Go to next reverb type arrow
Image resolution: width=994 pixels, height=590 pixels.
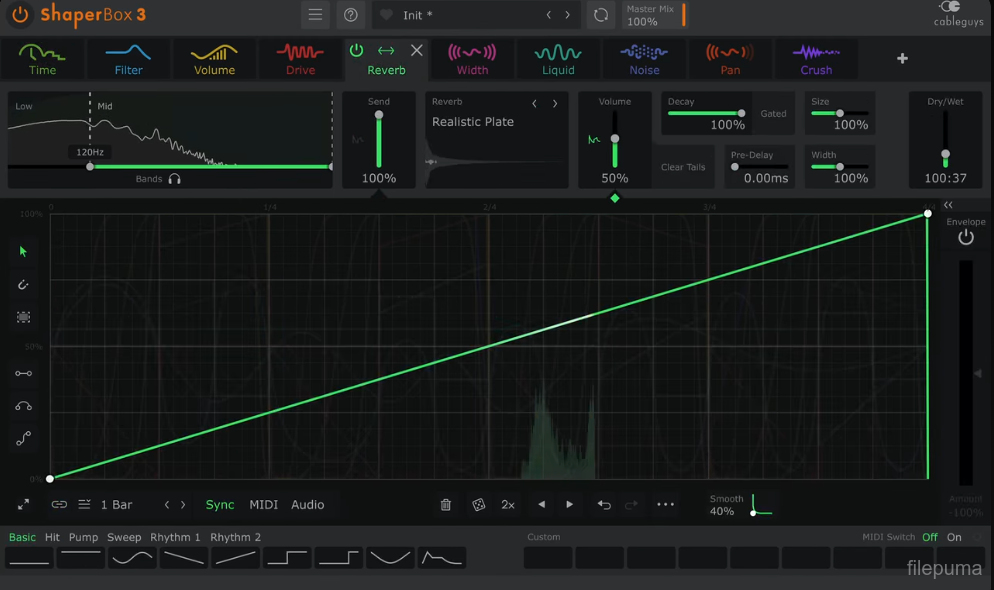pyautogui.click(x=555, y=103)
